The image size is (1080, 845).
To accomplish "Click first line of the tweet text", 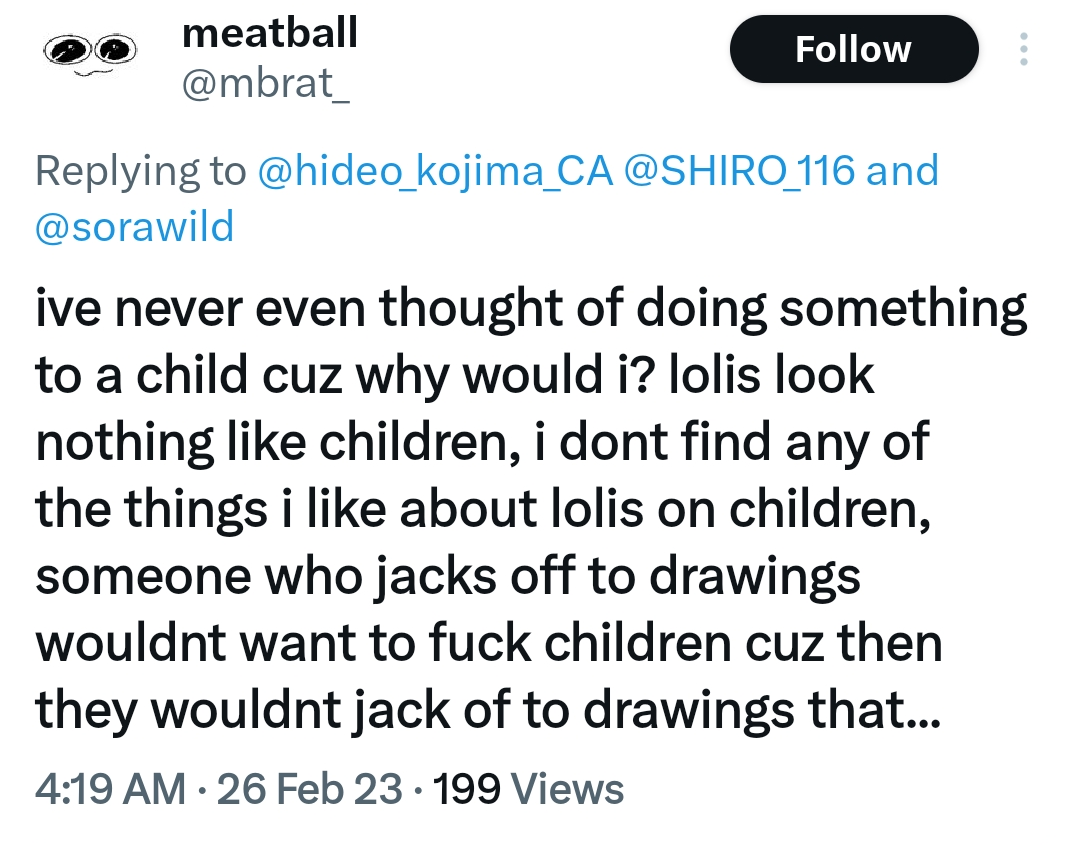I will click(531, 309).
